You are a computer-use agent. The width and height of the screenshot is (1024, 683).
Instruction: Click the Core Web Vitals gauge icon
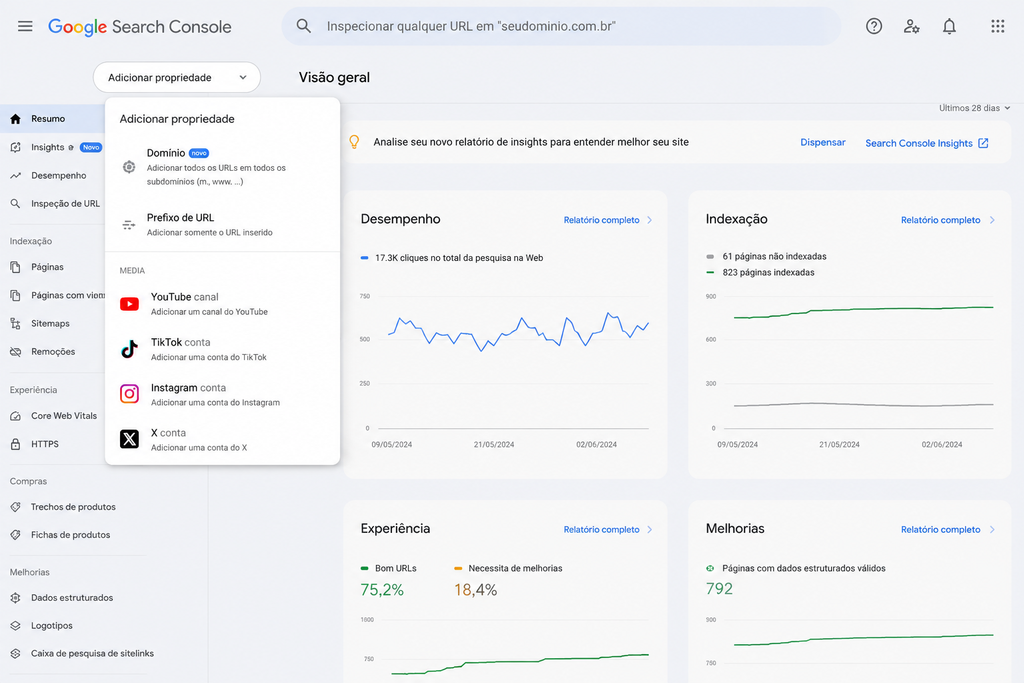point(16,416)
